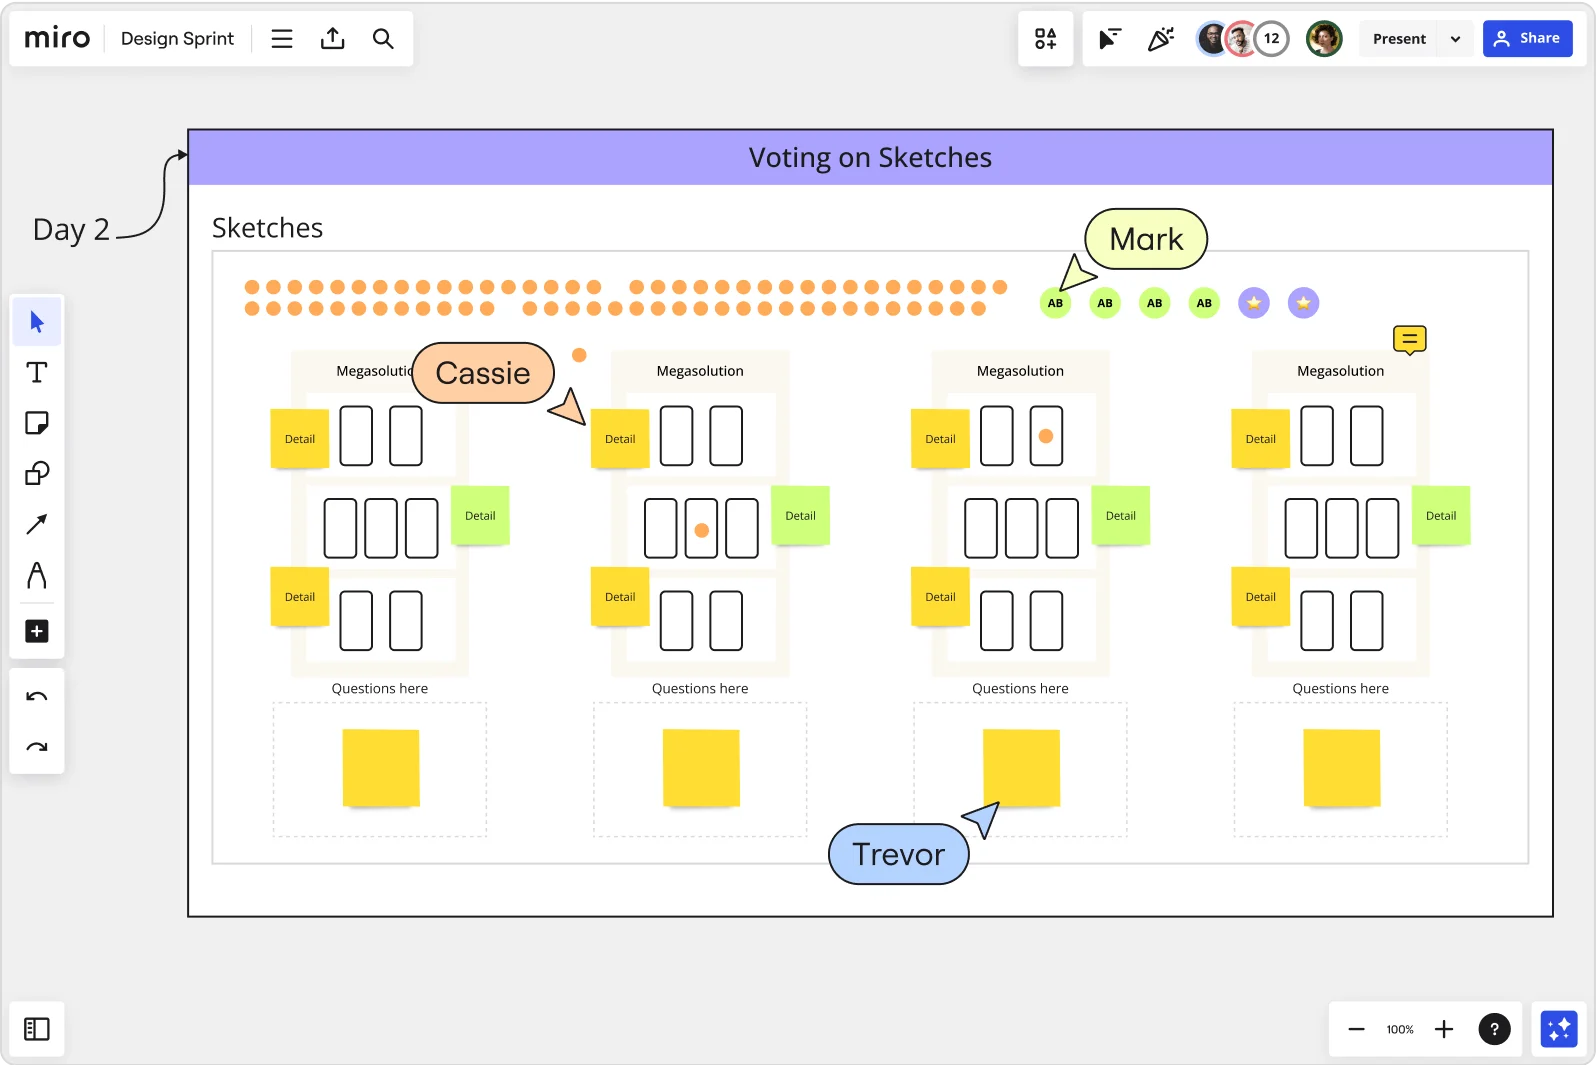Toggle collaborator cursors visibility
This screenshot has height=1065, width=1596.
pos(1110,39)
